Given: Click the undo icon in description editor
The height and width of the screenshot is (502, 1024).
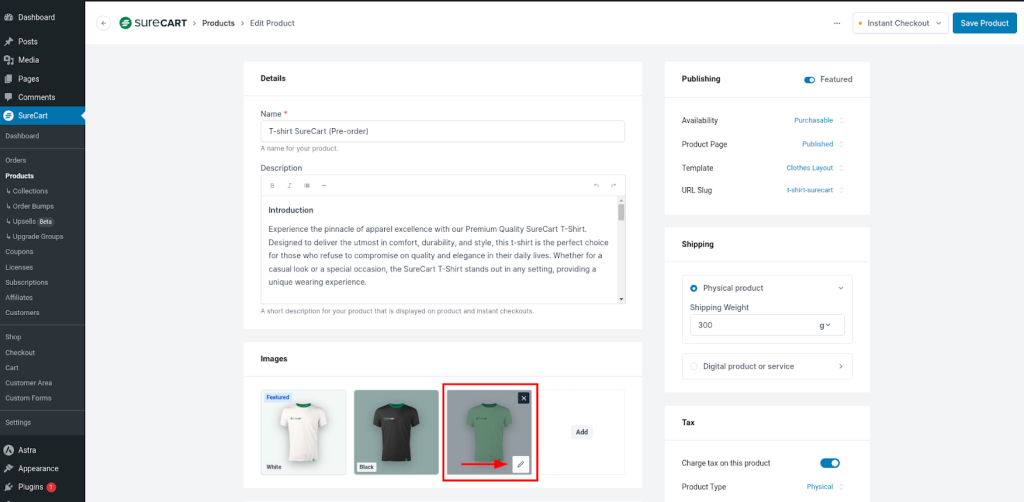Looking at the screenshot, I should pos(597,185).
